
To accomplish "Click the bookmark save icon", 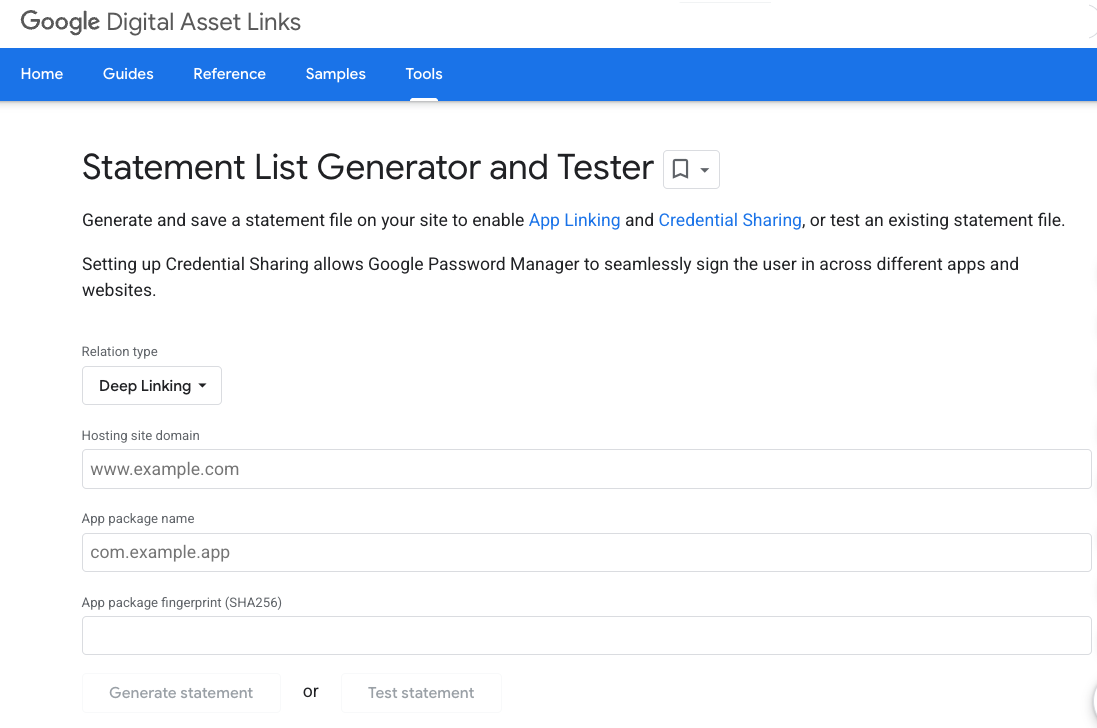I will click(681, 169).
